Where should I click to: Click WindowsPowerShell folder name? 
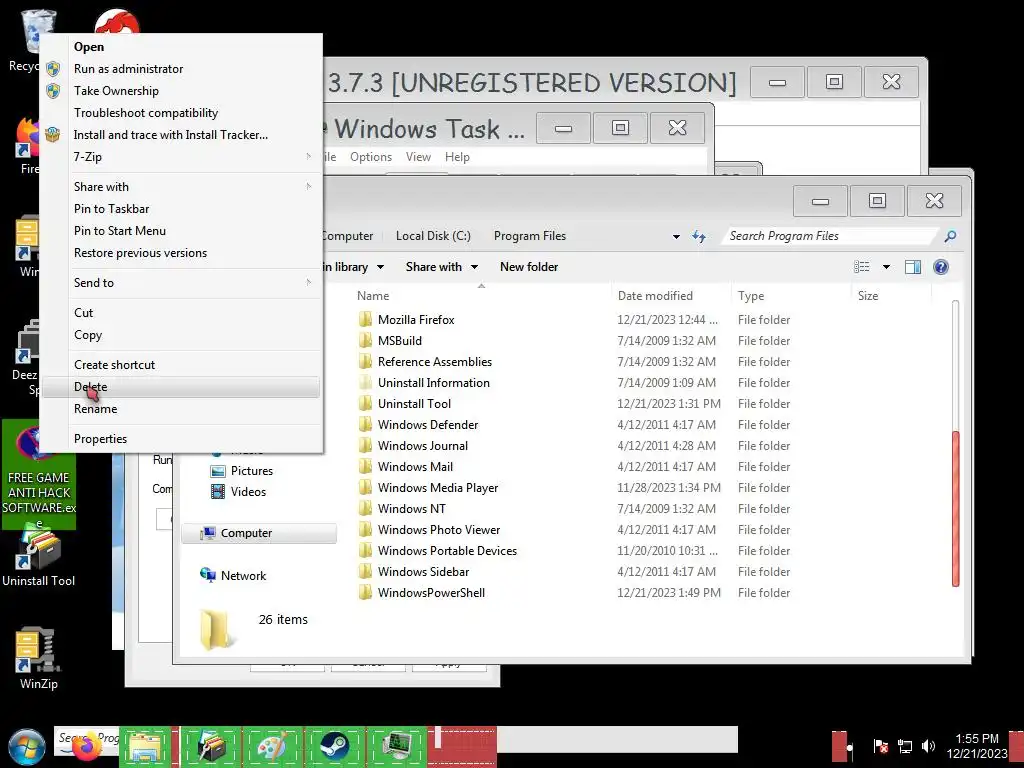(x=431, y=593)
